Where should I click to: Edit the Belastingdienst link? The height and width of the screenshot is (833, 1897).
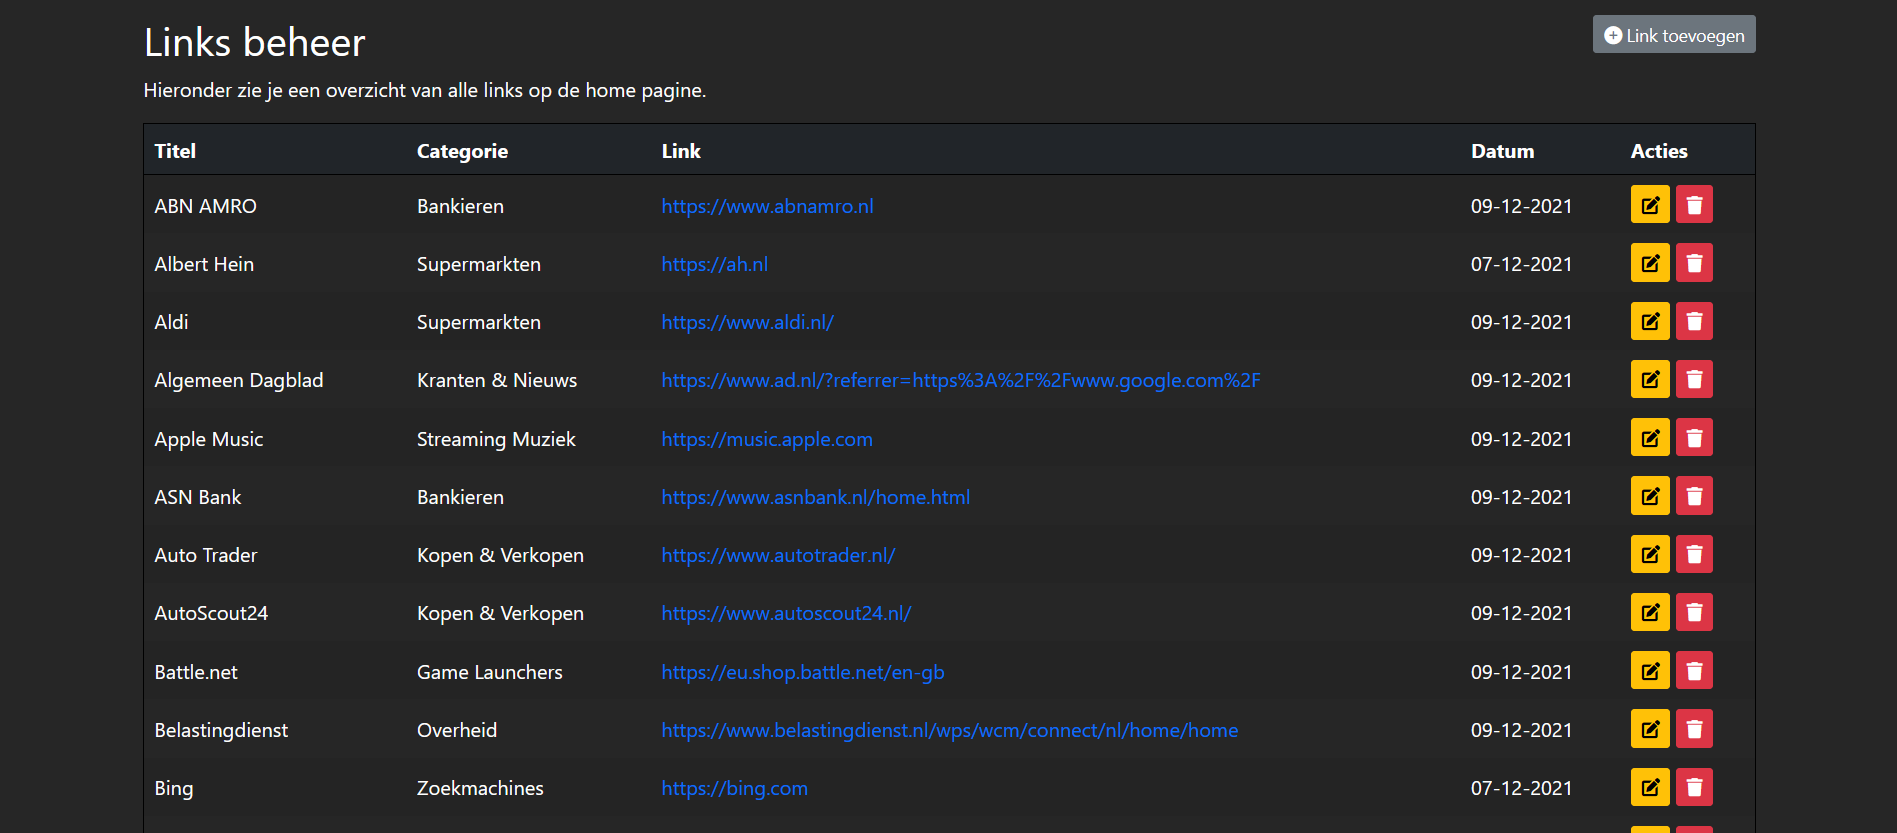[1650, 729]
